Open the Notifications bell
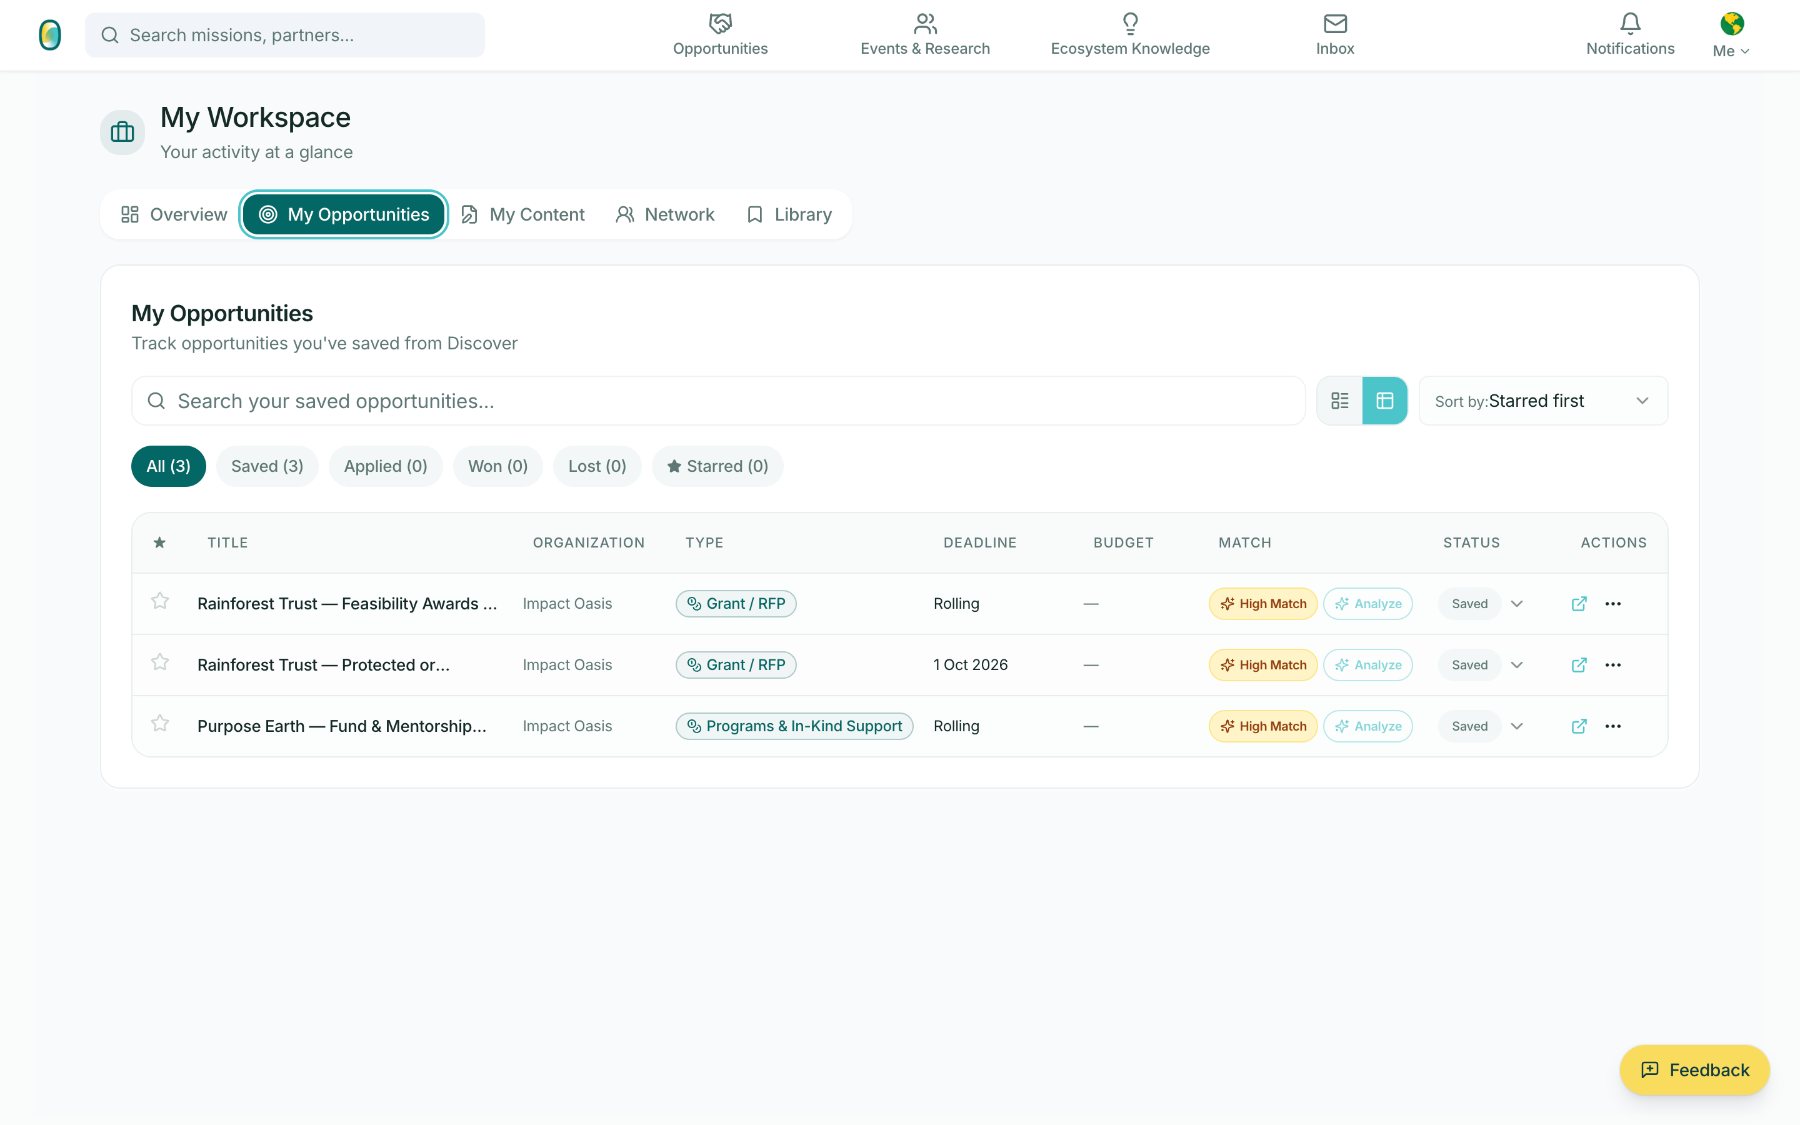1800x1125 pixels. click(x=1630, y=35)
